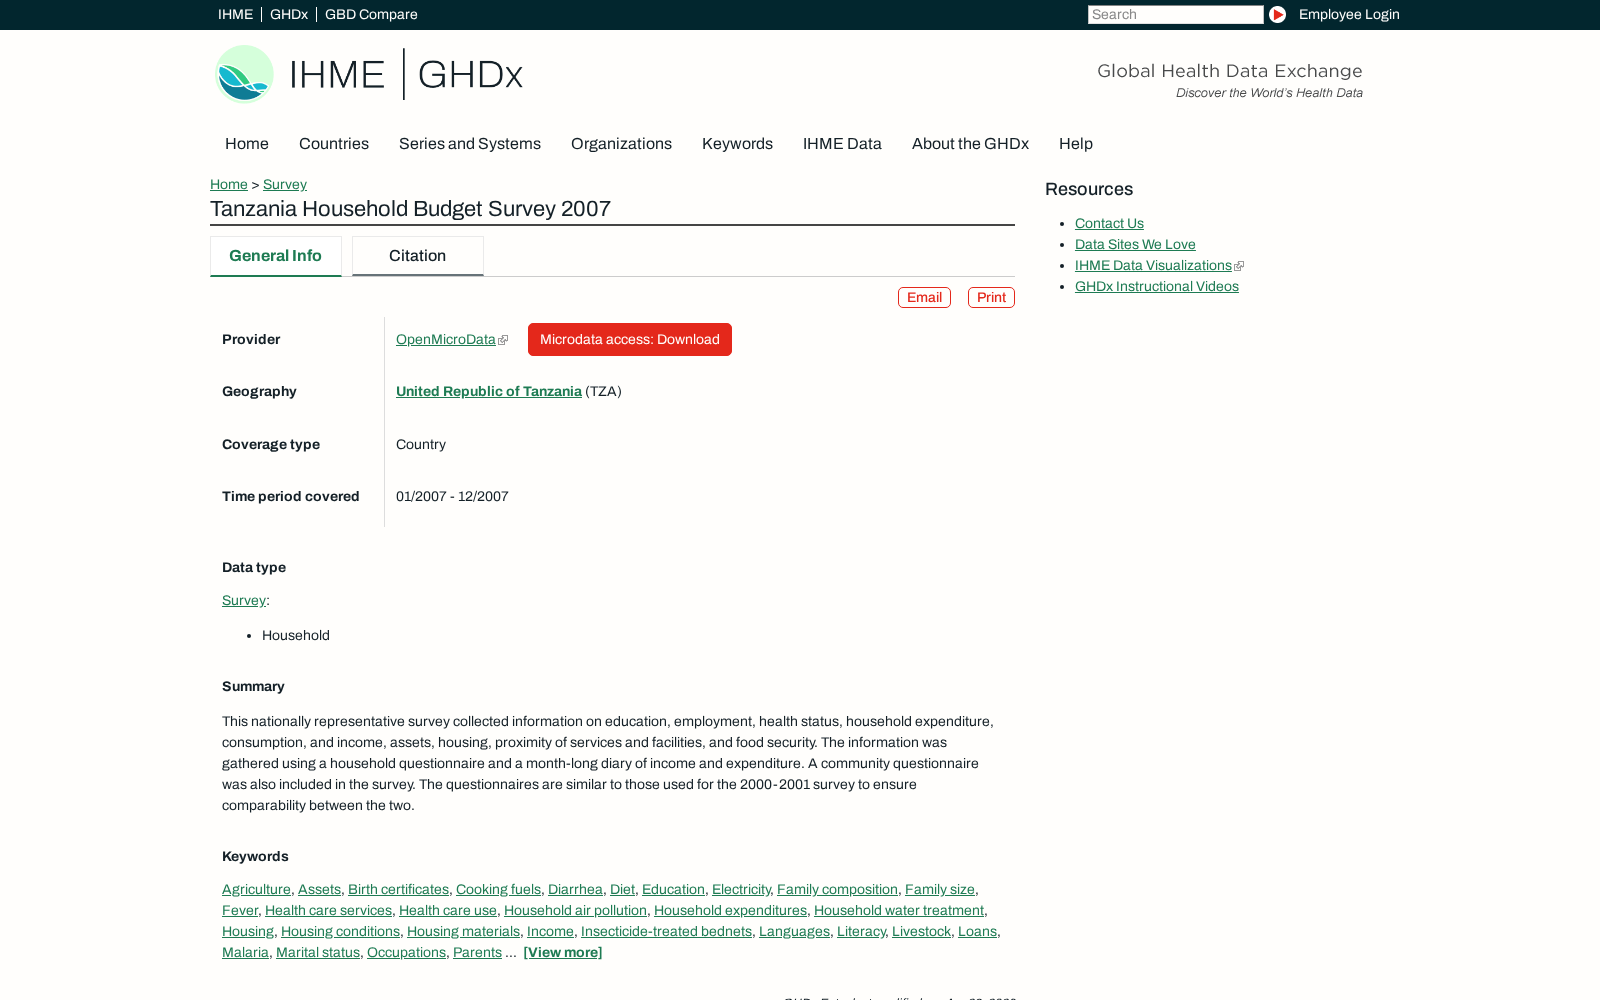The width and height of the screenshot is (1600, 1000).
Task: Click the Home breadcrumb link
Action: click(229, 184)
